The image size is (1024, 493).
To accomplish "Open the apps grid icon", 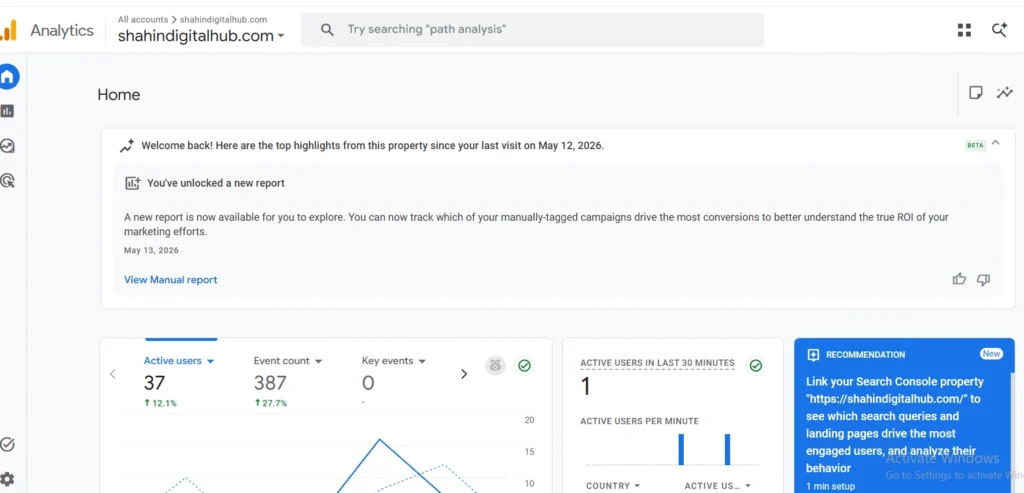I will (964, 30).
